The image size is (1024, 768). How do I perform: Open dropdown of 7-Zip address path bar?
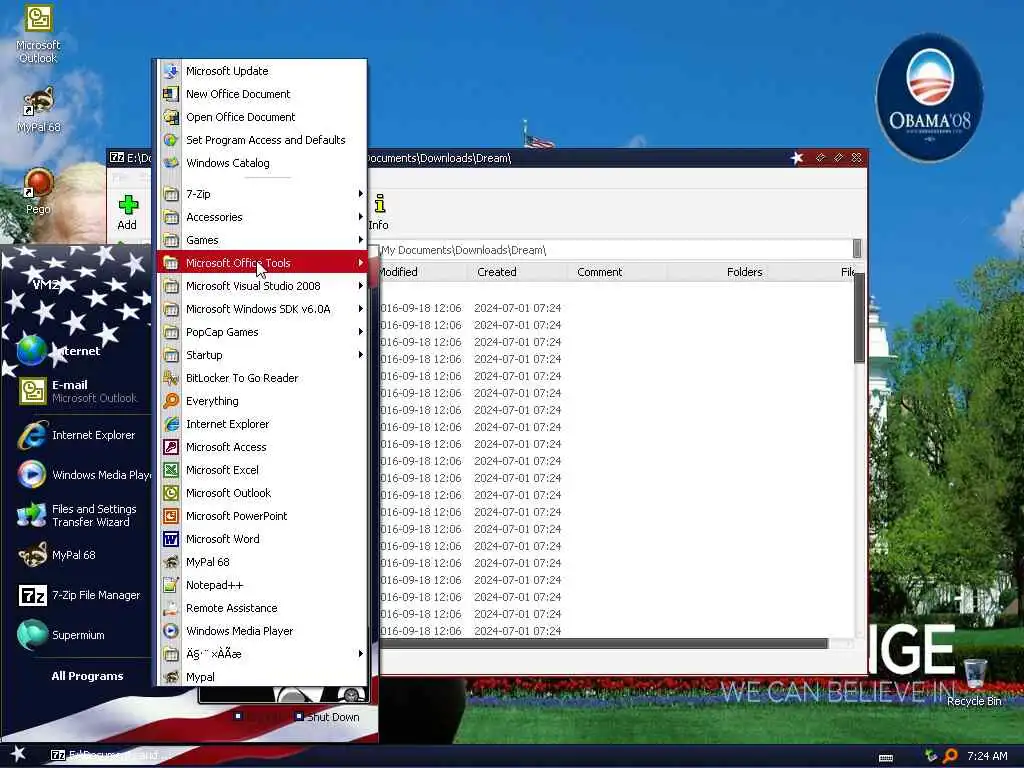click(857, 249)
